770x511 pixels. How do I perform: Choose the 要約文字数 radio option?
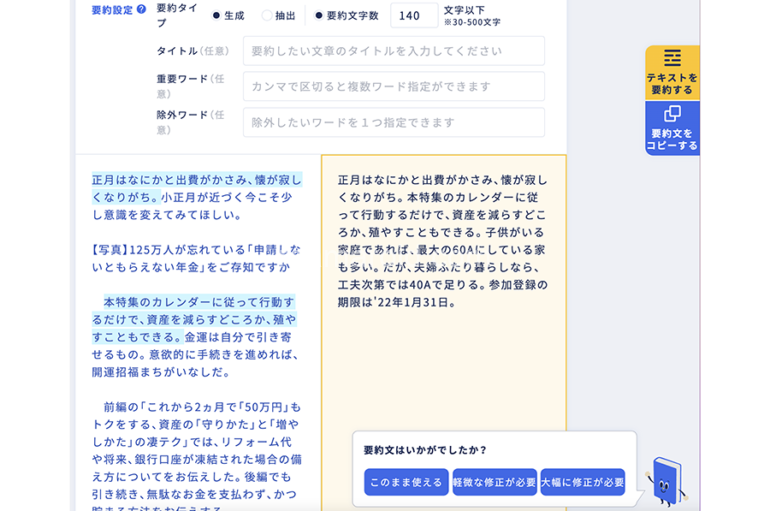pyautogui.click(x=319, y=16)
